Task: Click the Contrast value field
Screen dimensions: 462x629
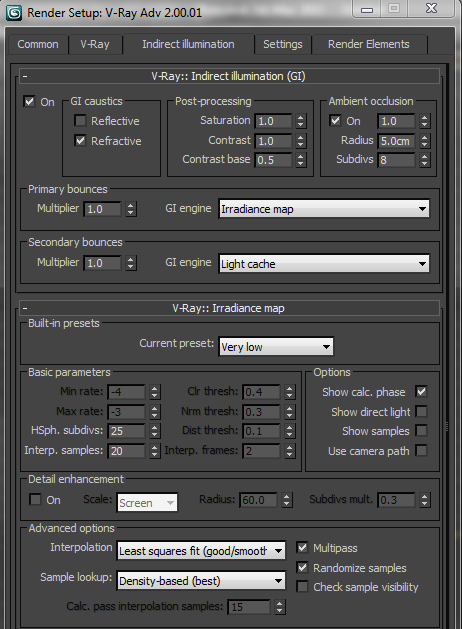Action: point(274,141)
